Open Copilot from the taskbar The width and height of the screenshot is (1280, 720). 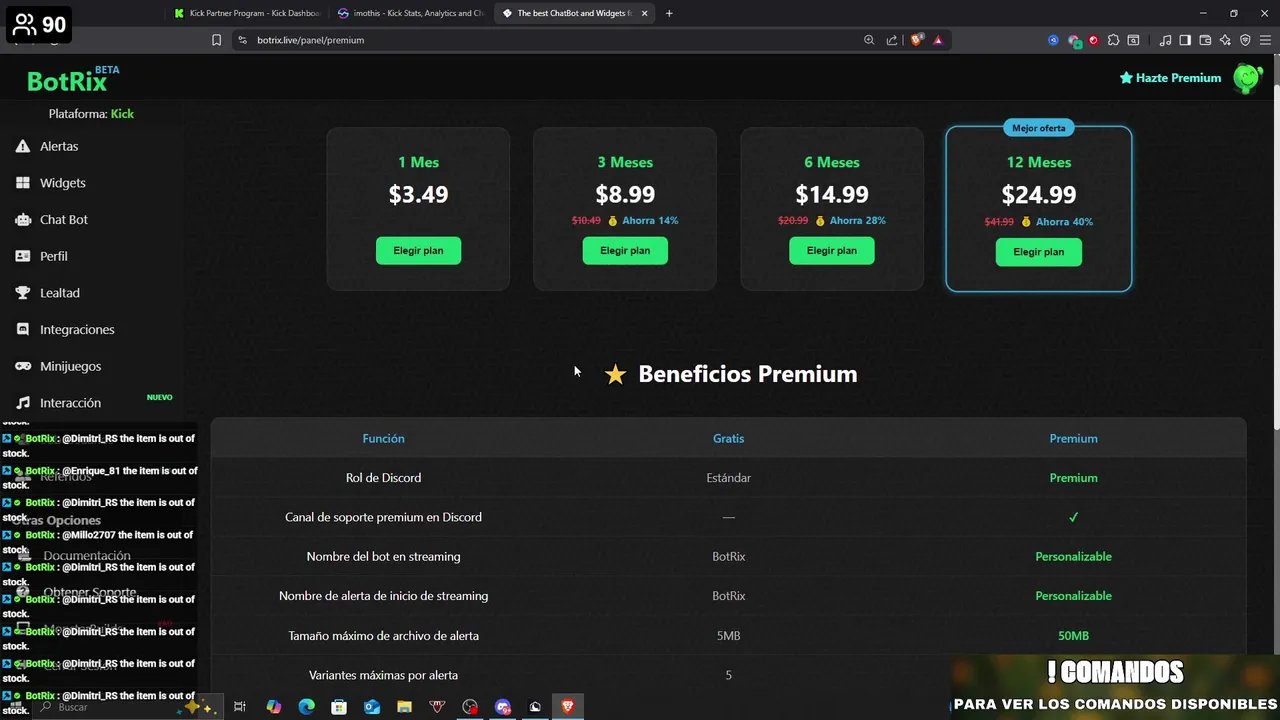[x=273, y=707]
